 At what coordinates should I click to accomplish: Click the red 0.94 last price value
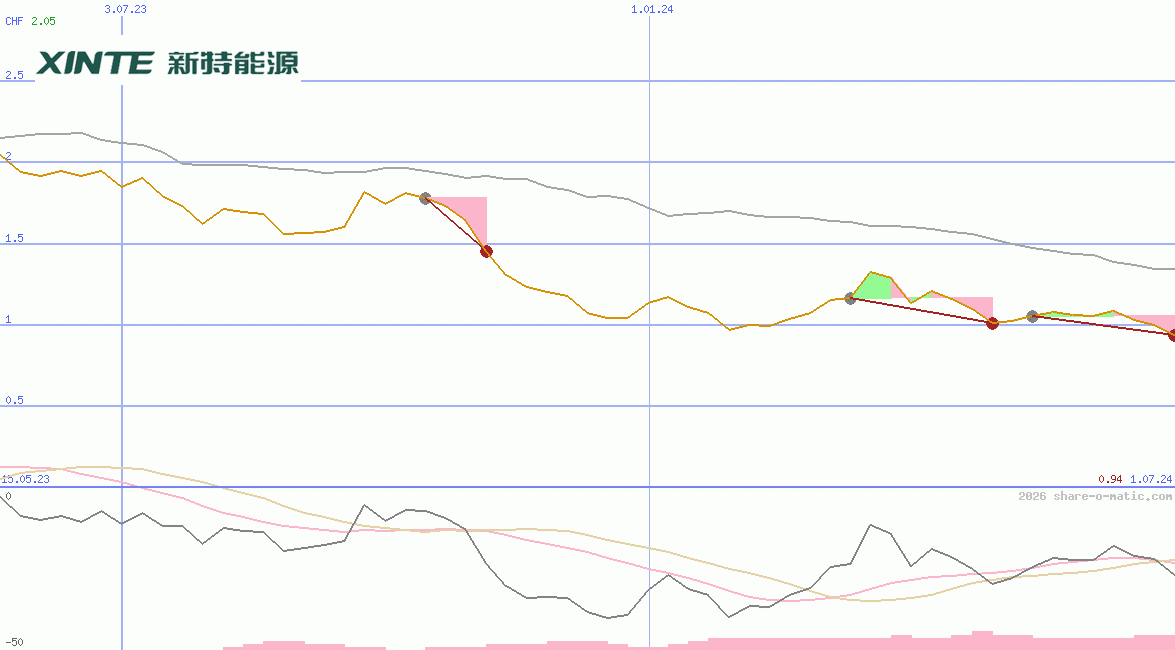pos(1111,479)
